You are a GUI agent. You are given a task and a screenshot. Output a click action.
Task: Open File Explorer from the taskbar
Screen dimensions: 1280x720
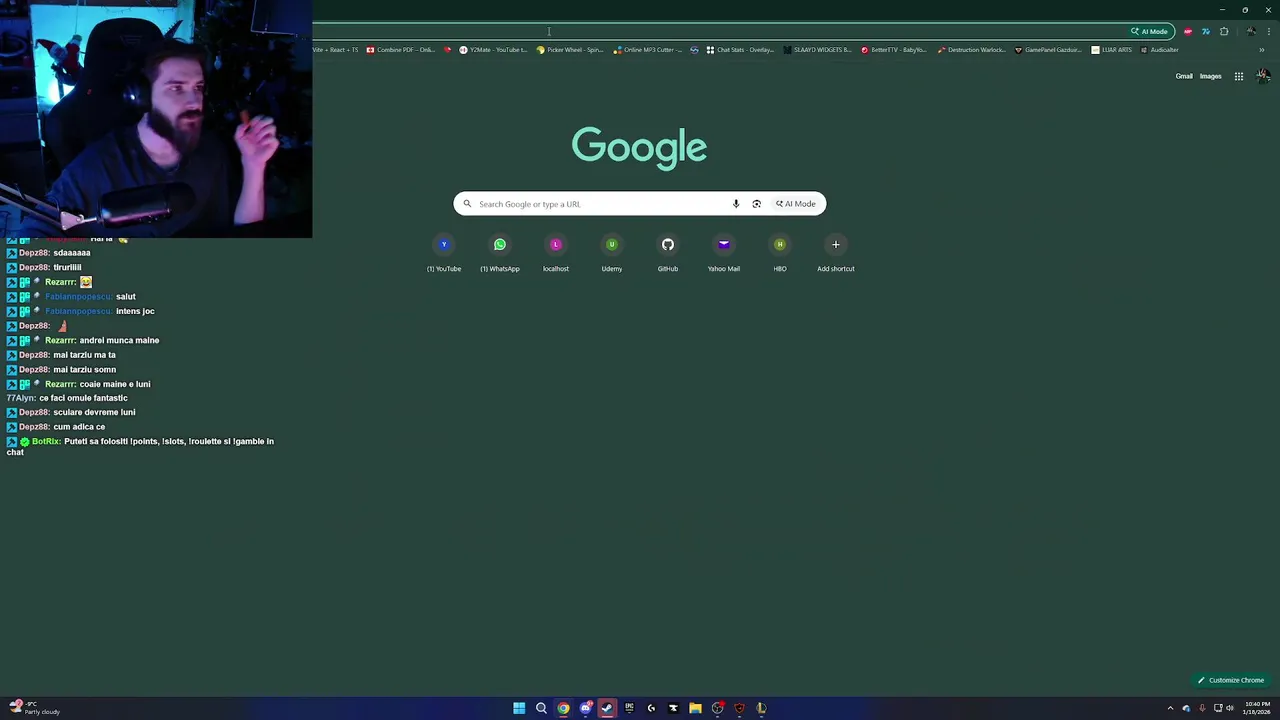tap(695, 708)
